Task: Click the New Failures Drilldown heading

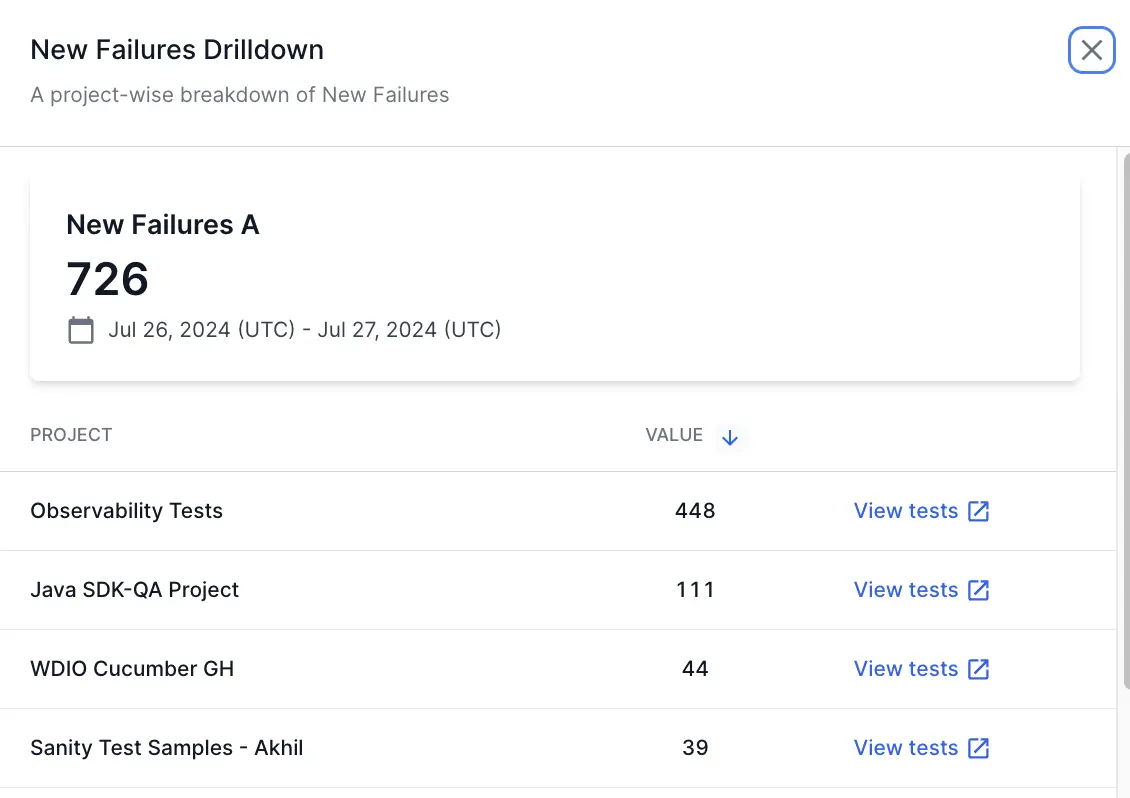Action: (x=177, y=50)
